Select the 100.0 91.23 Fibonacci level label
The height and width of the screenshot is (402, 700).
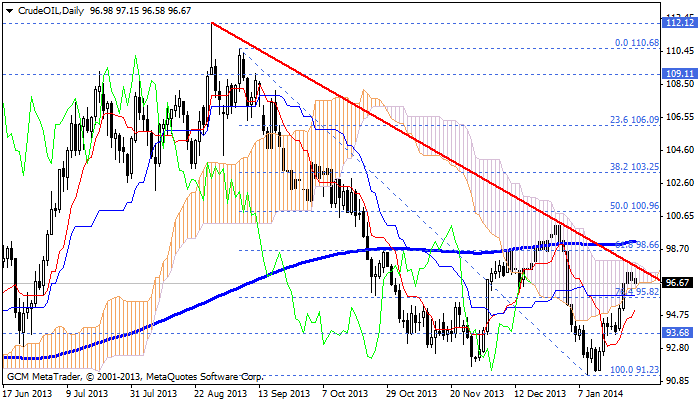pyautogui.click(x=635, y=370)
